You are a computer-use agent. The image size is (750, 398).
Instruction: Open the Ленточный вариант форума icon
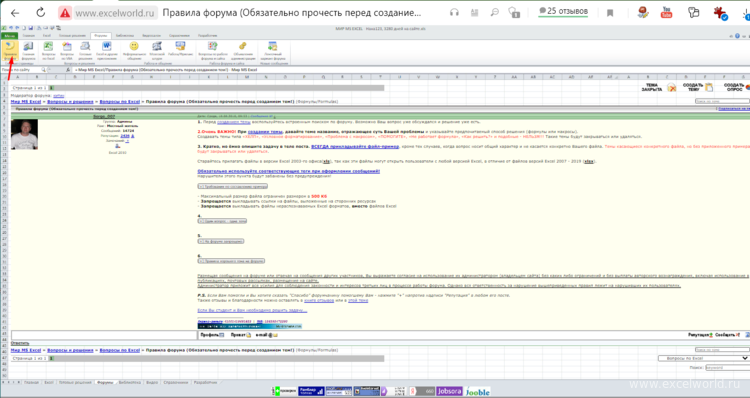point(273,51)
